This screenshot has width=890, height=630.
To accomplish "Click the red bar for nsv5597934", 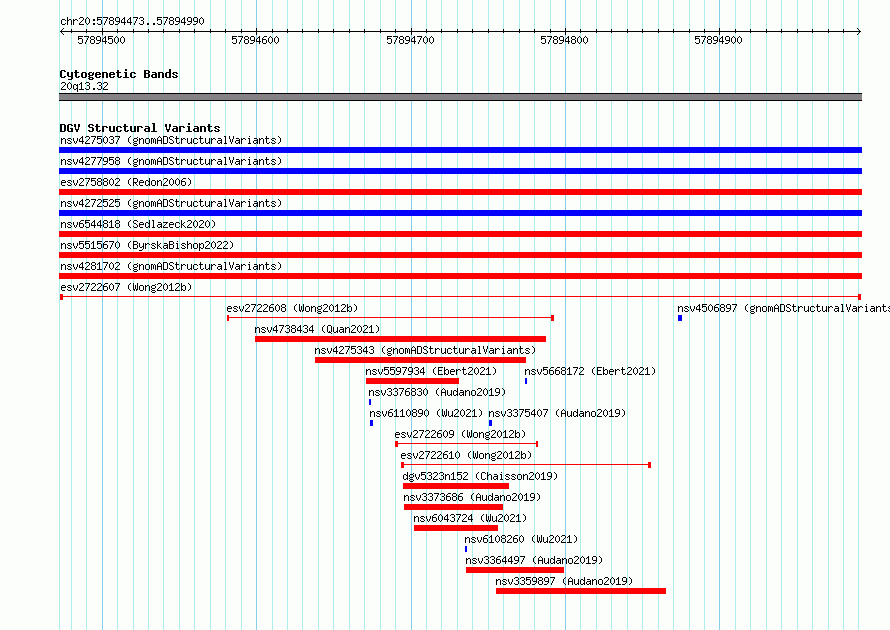I will click(412, 381).
